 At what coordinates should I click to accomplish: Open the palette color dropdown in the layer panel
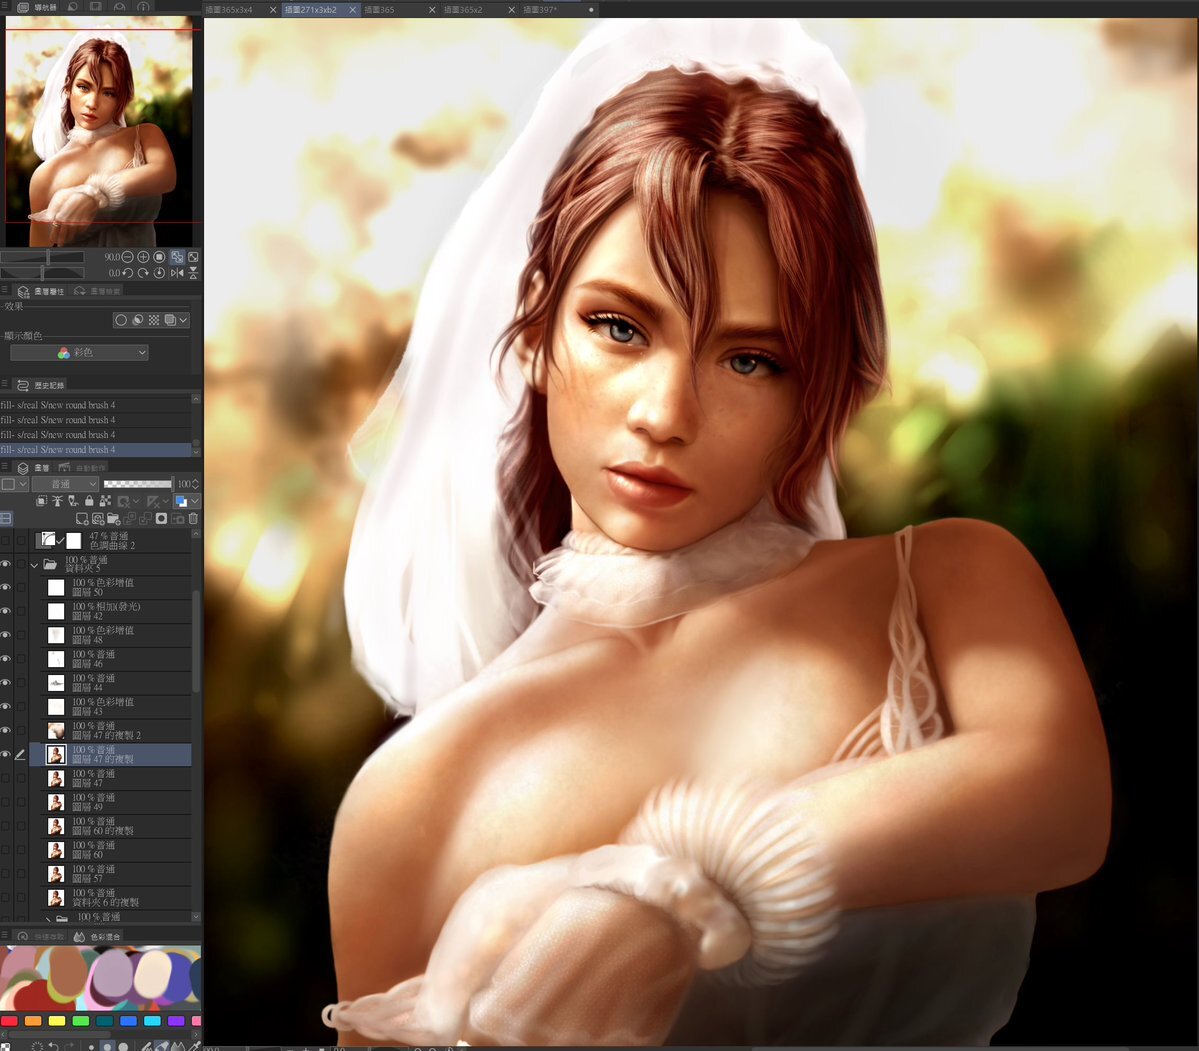click(13, 484)
